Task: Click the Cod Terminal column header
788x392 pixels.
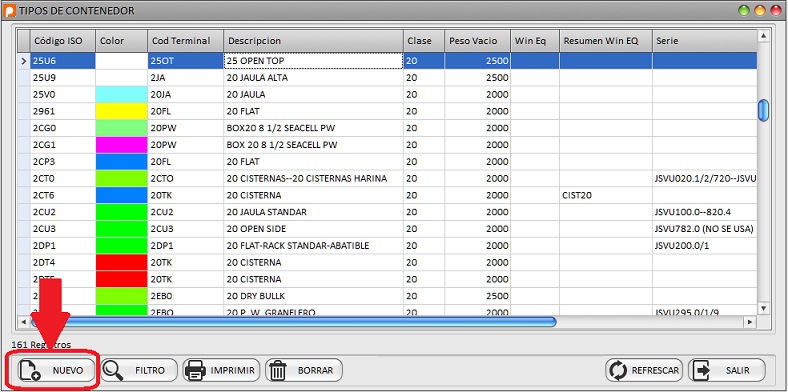Action: click(185, 41)
